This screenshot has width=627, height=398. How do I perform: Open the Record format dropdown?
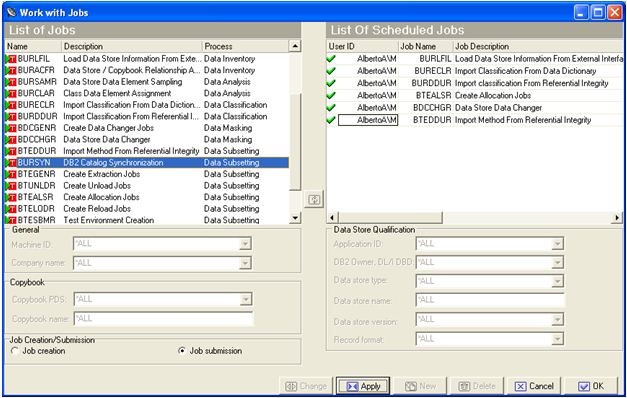coord(557,339)
